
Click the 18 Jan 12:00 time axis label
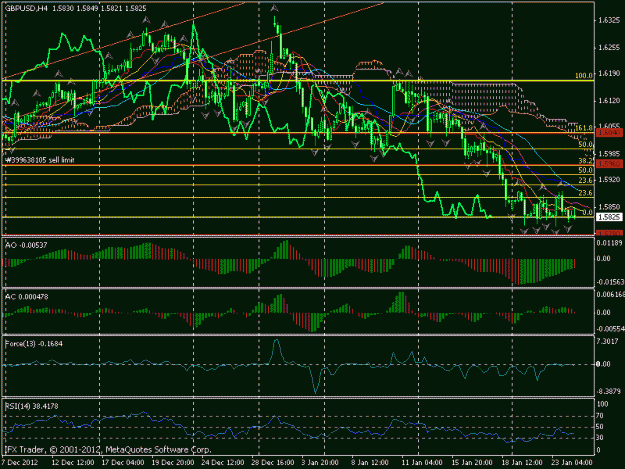pos(522,463)
